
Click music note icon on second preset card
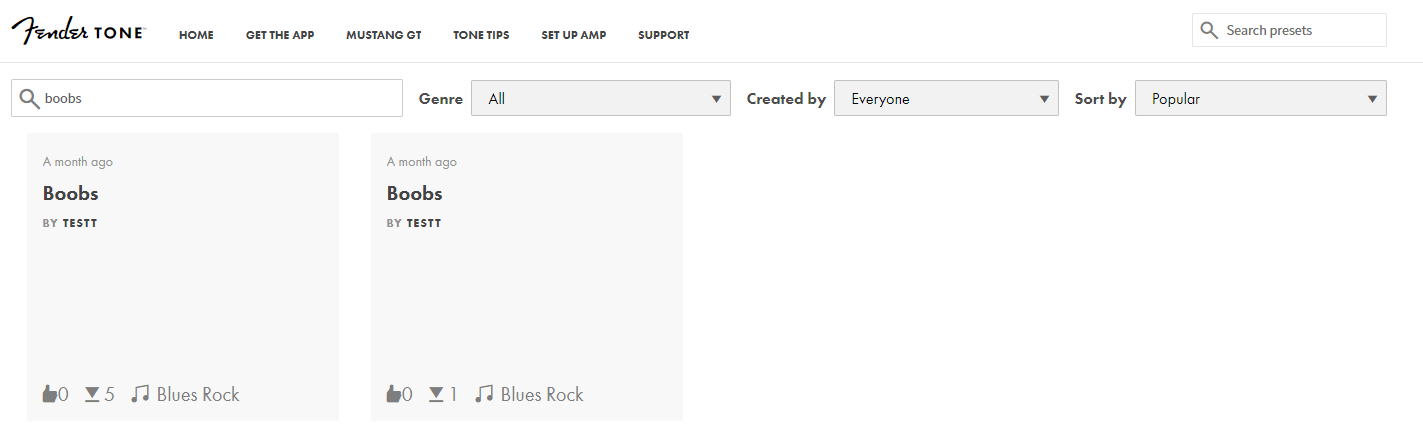tap(484, 394)
